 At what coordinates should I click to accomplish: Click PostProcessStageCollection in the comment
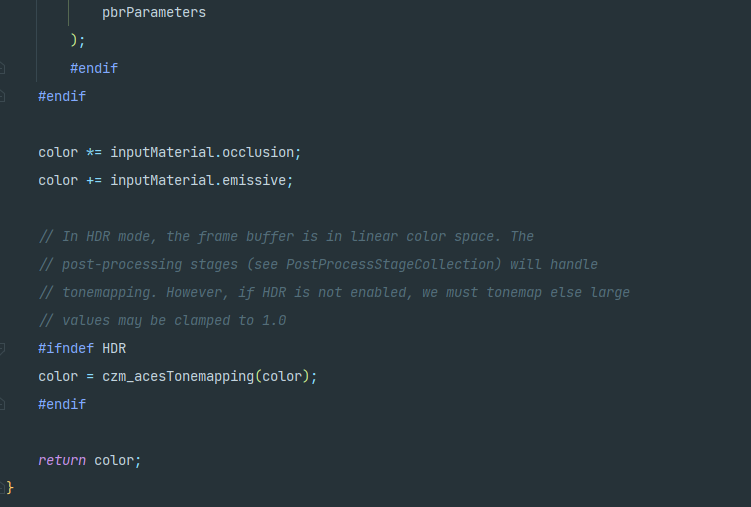pos(390,264)
